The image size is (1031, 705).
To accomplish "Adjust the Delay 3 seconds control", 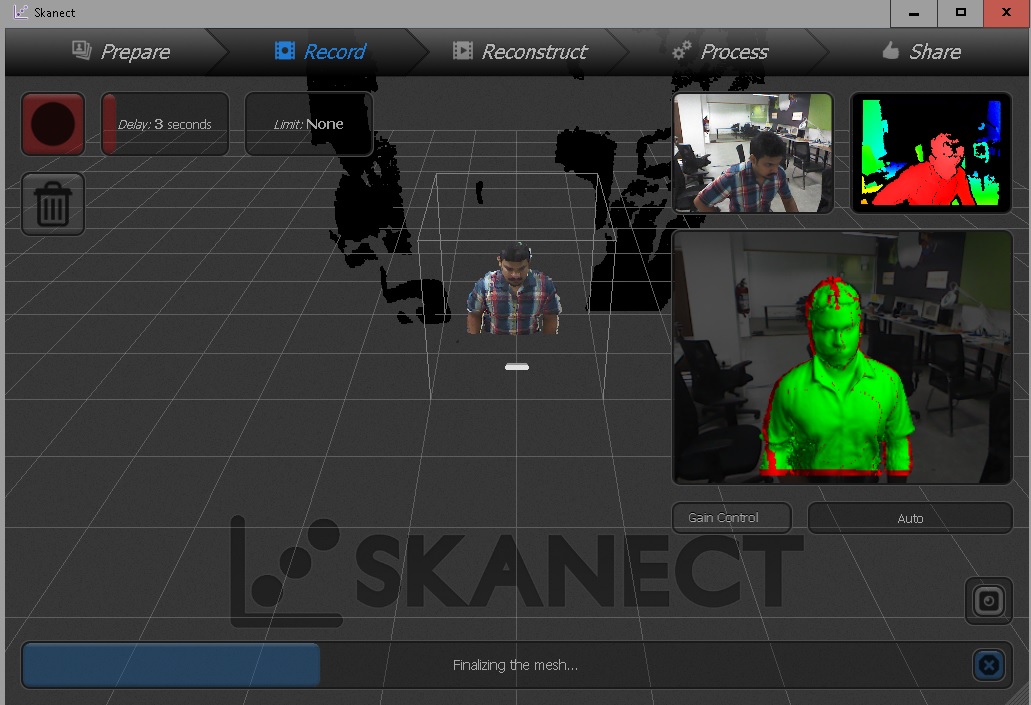I will (x=164, y=124).
